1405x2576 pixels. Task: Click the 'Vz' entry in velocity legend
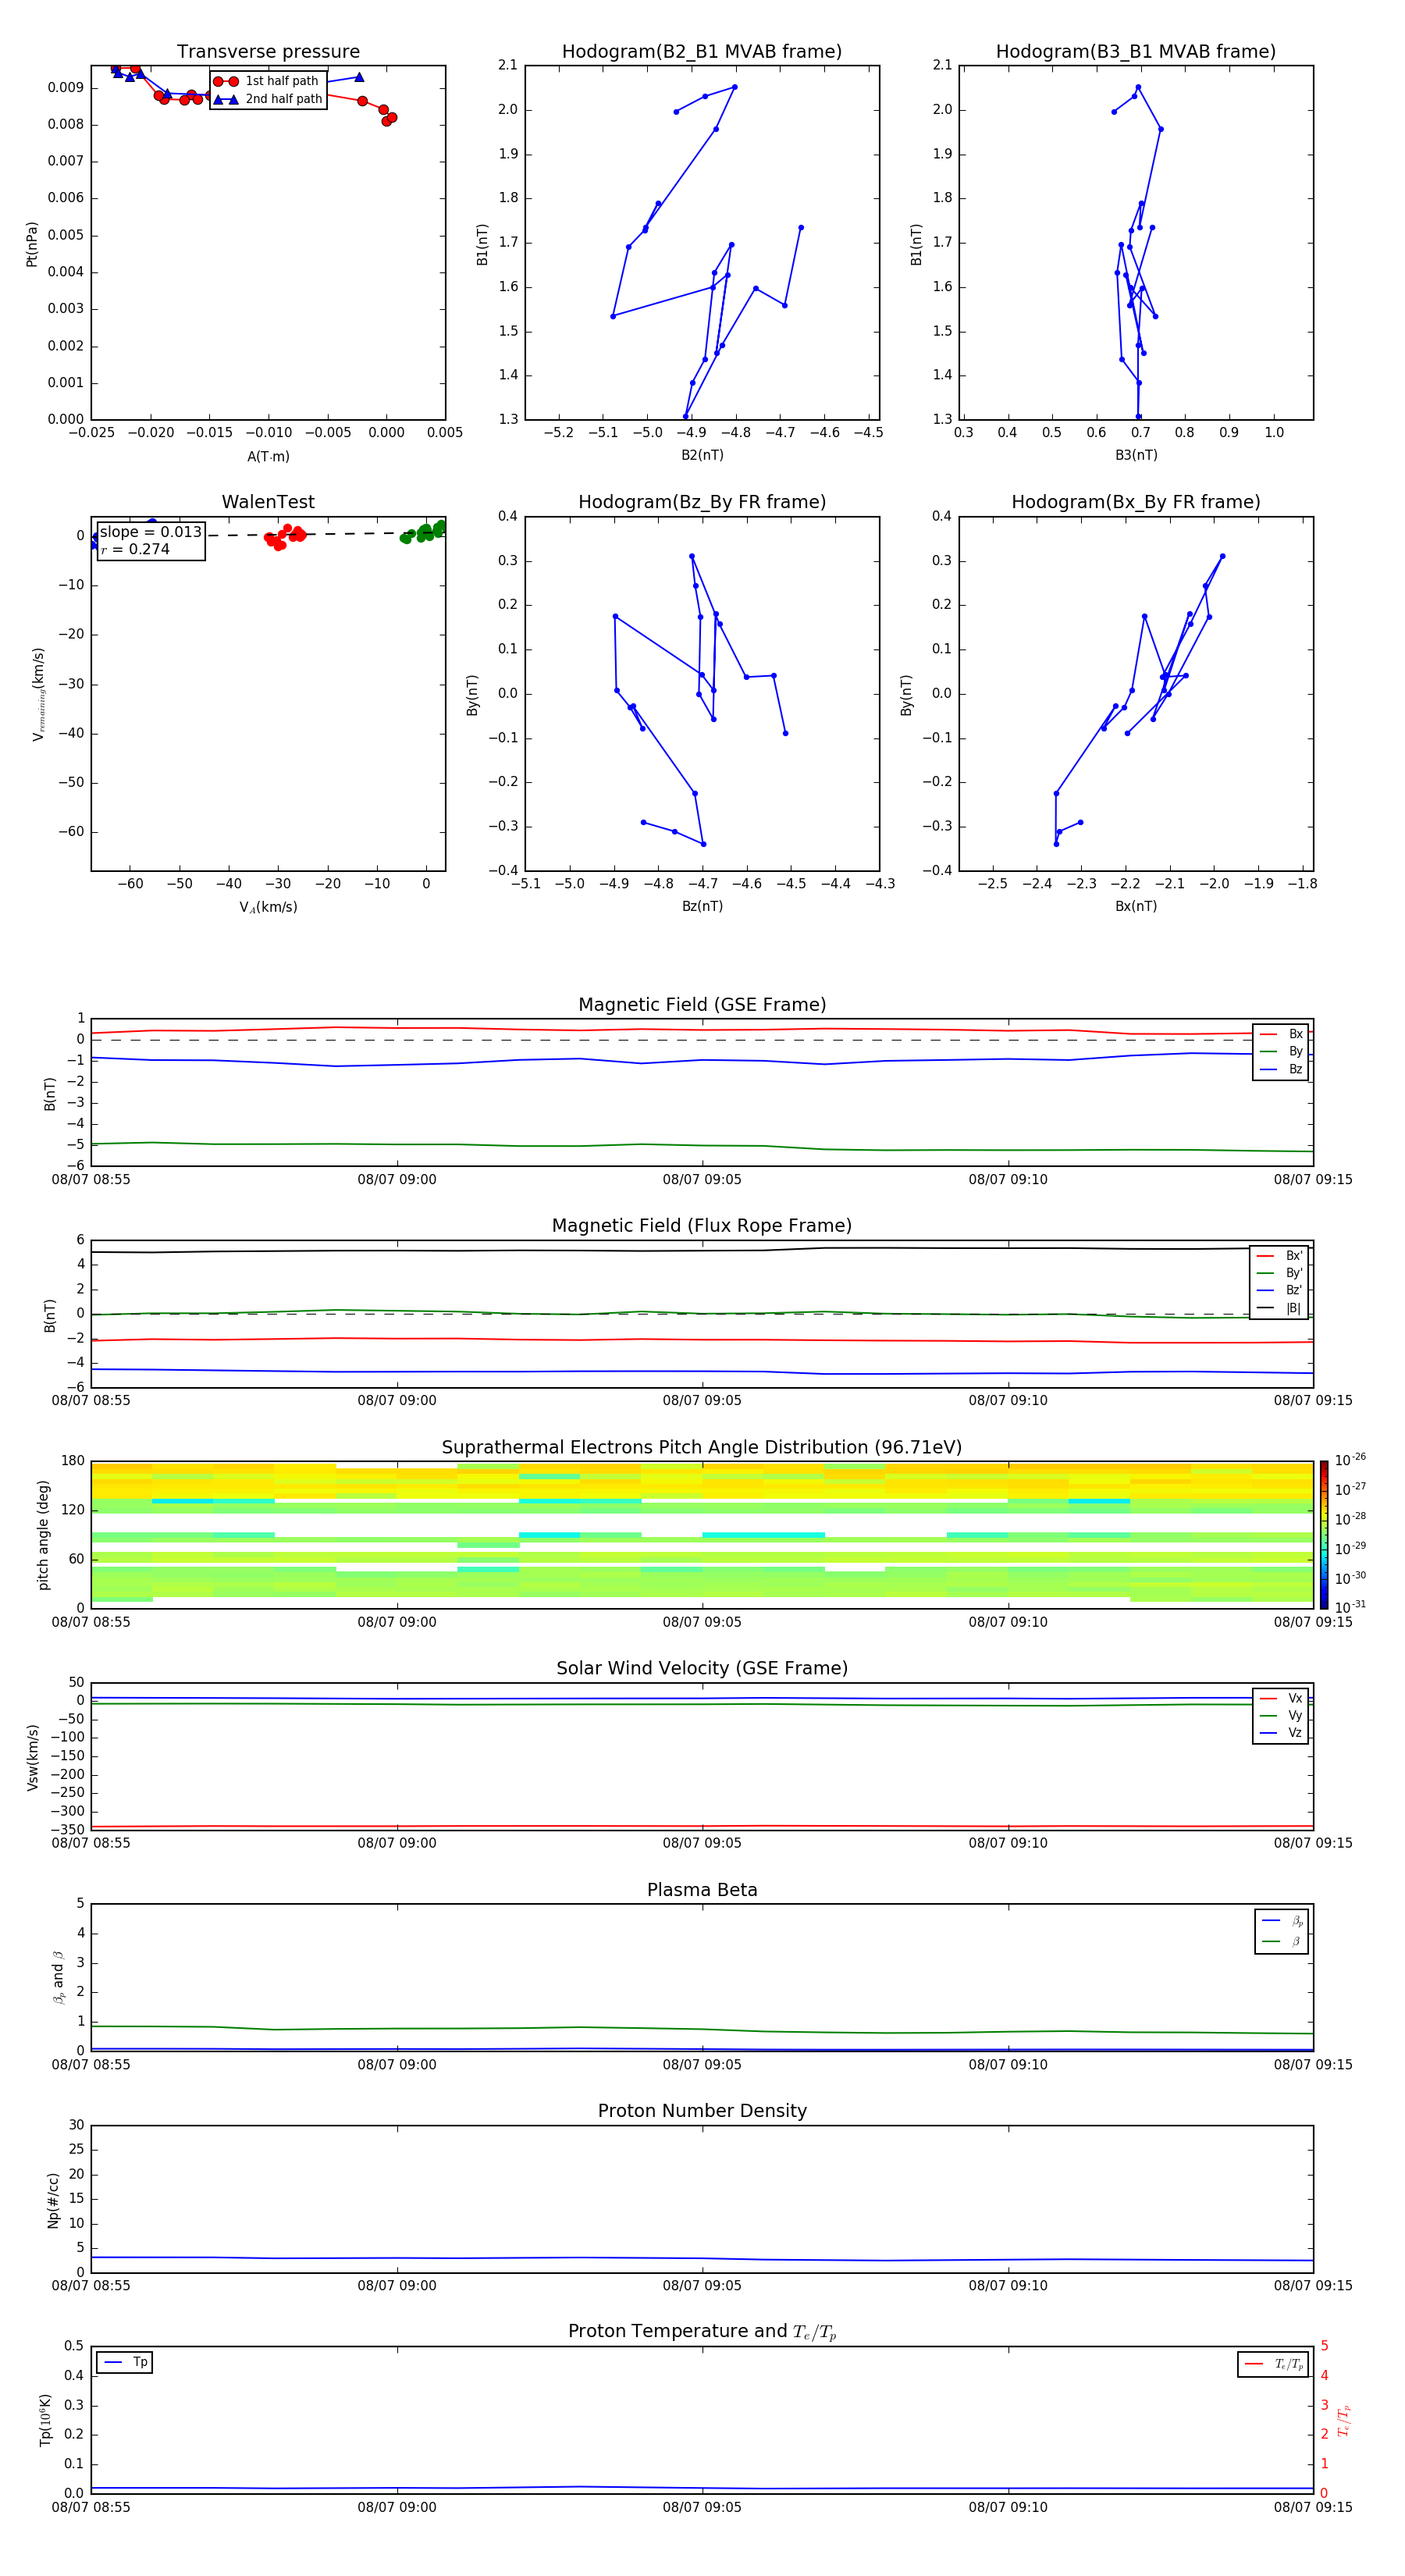click(1281, 1733)
